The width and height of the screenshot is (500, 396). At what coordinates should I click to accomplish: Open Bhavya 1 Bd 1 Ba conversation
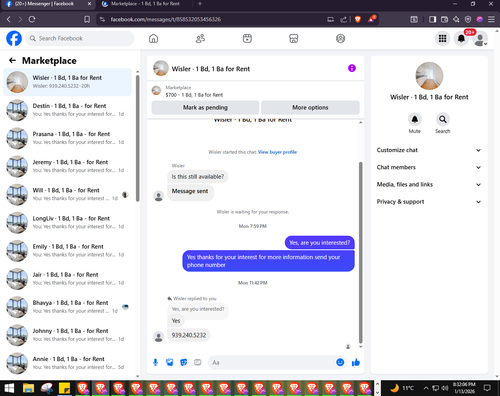click(68, 307)
